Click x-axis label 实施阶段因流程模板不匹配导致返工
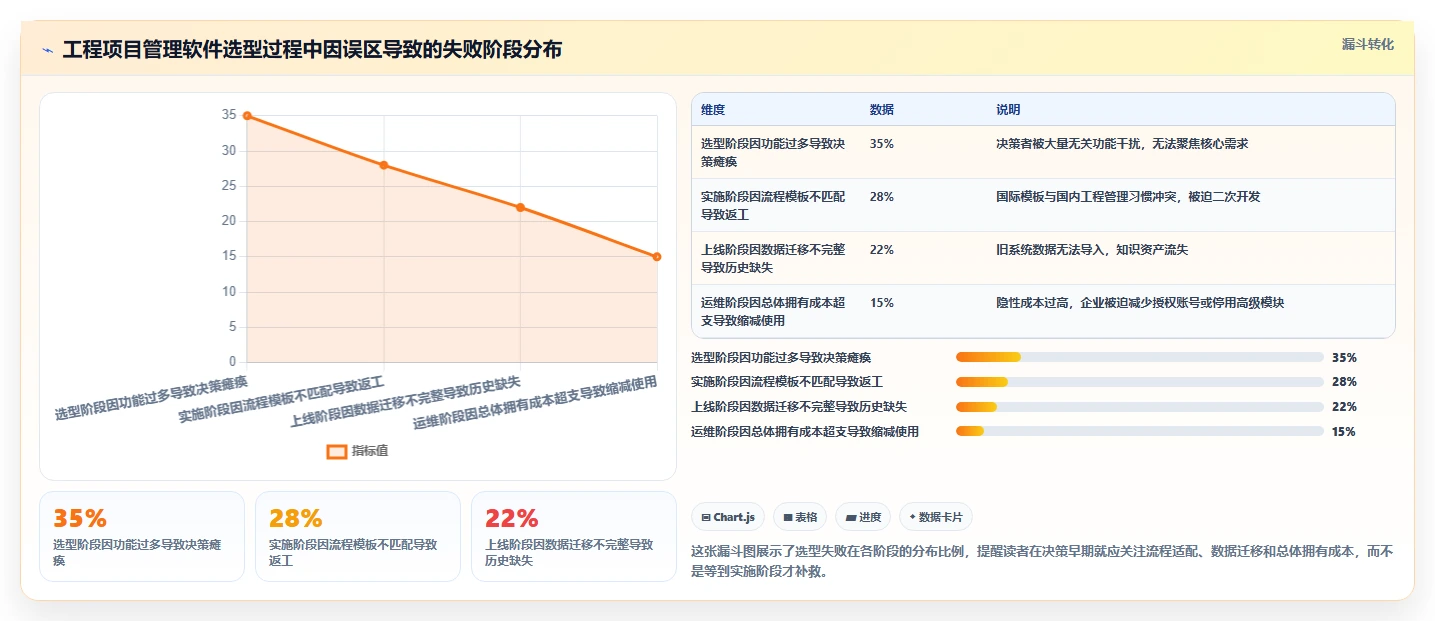The image size is (1435, 621). click(x=281, y=398)
